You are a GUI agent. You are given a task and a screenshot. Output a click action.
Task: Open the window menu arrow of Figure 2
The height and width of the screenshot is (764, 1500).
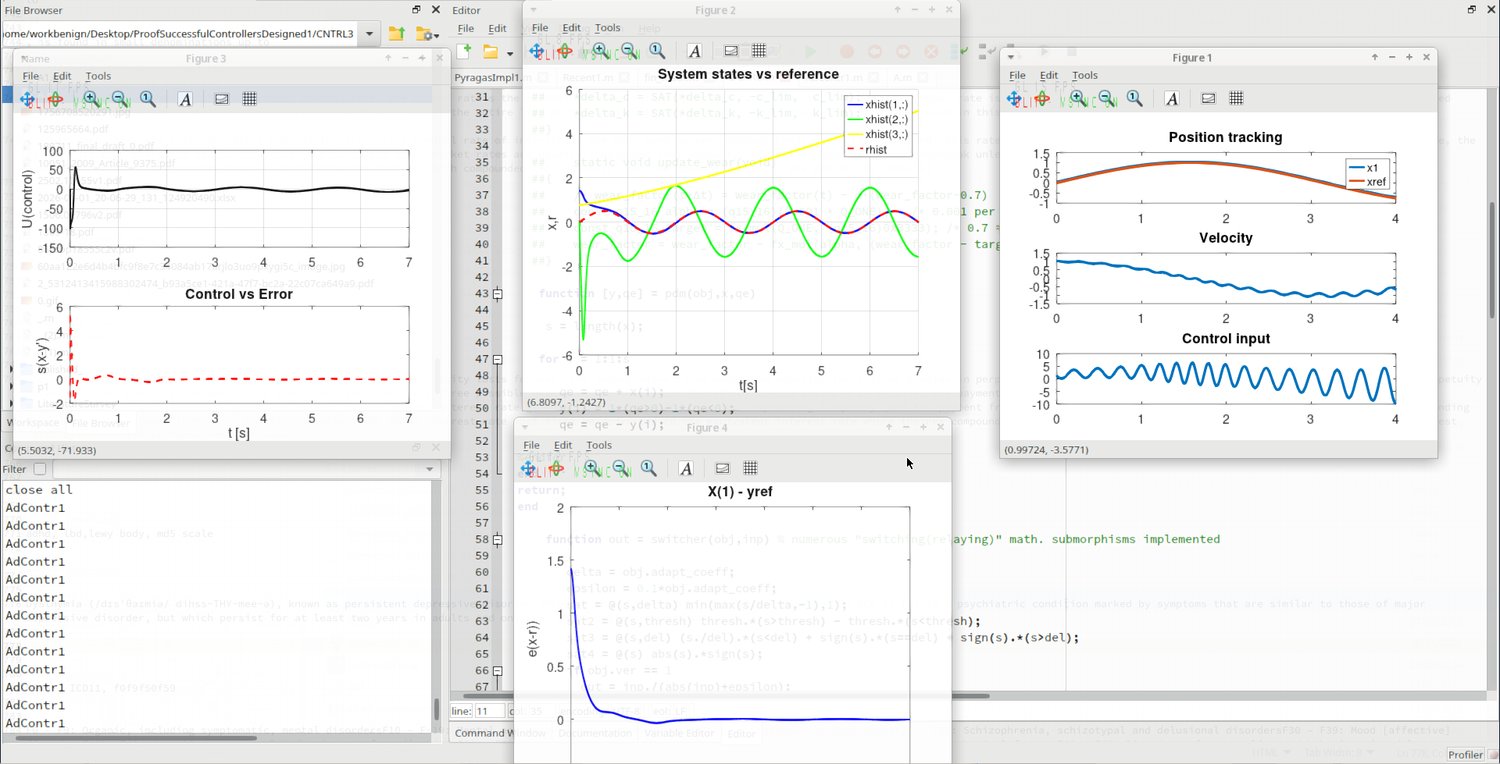[x=534, y=10]
